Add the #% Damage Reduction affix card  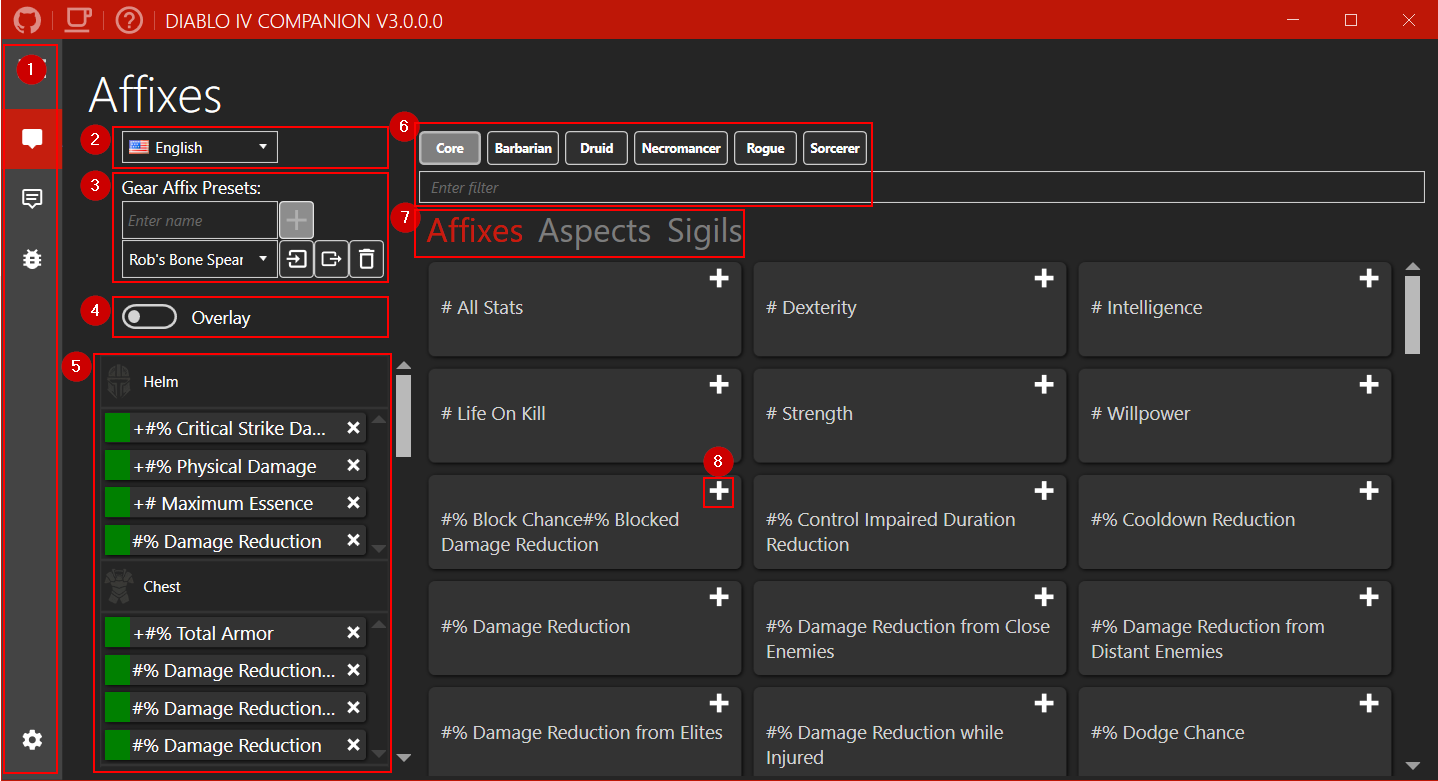(x=718, y=598)
